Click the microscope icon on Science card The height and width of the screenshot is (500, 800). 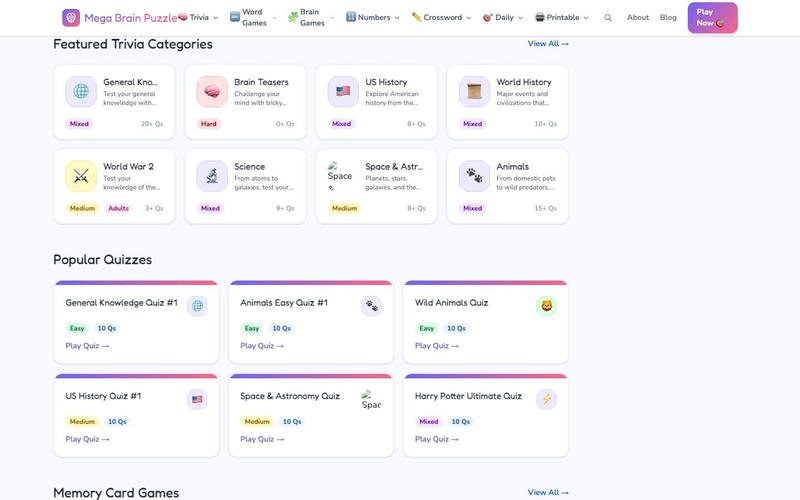pos(212,176)
